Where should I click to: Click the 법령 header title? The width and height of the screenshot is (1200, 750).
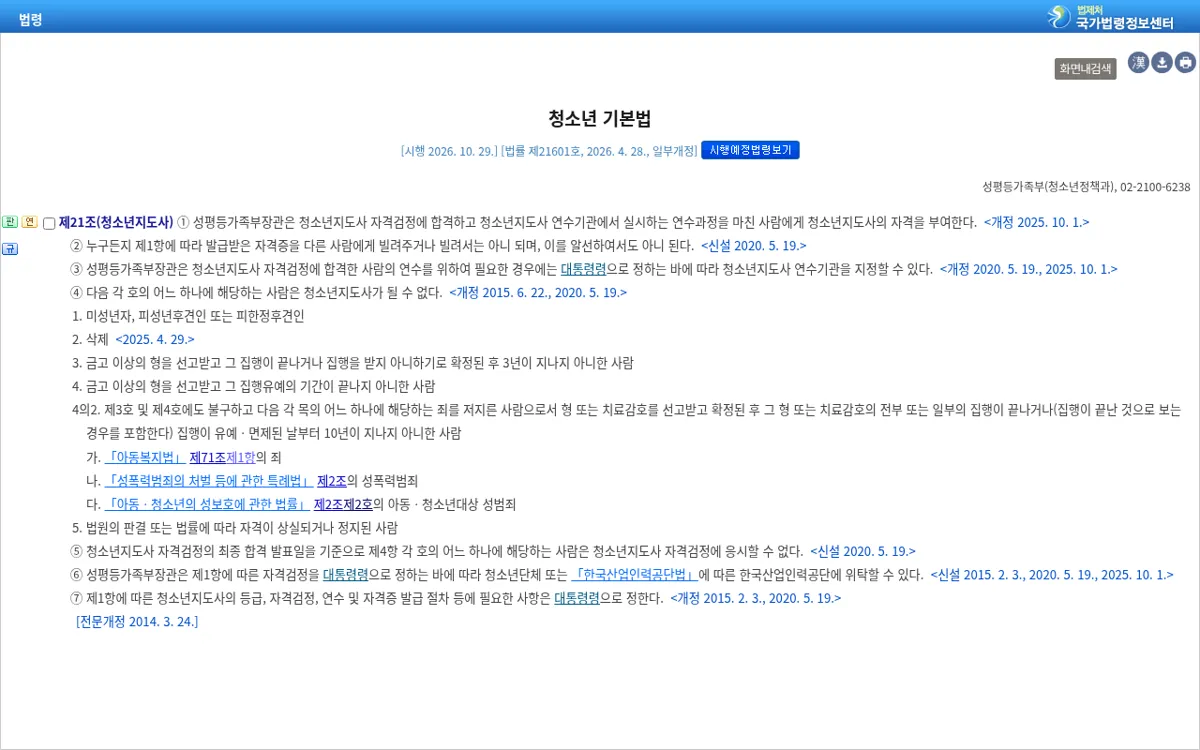pyautogui.click(x=30, y=18)
